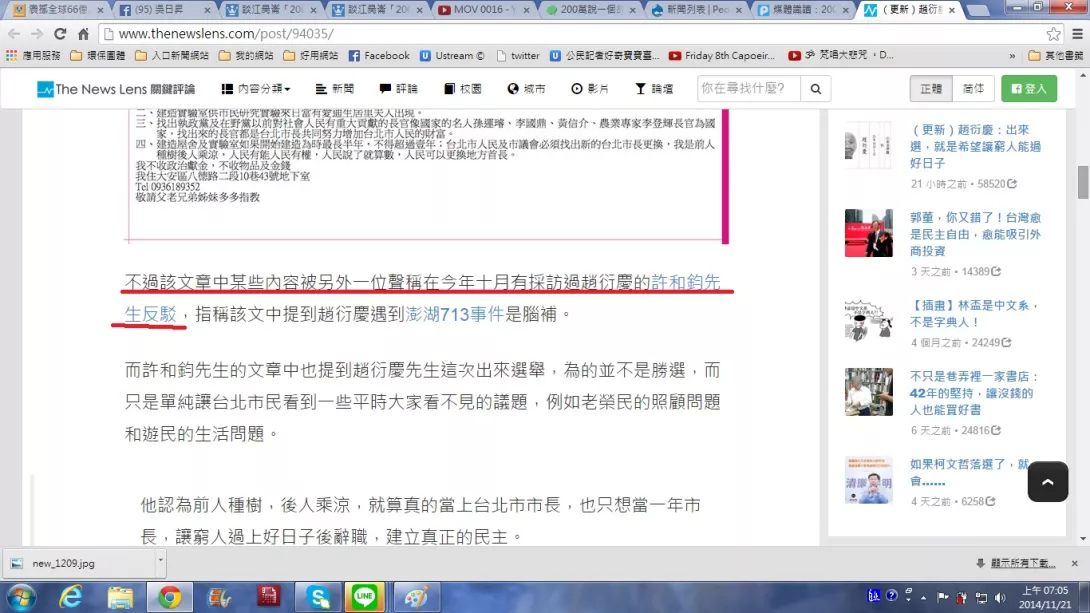Open new tab button

coord(977,10)
